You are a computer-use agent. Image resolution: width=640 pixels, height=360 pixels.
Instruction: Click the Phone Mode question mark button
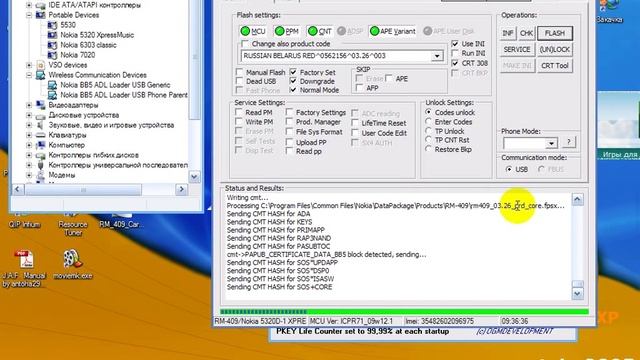[569, 142]
